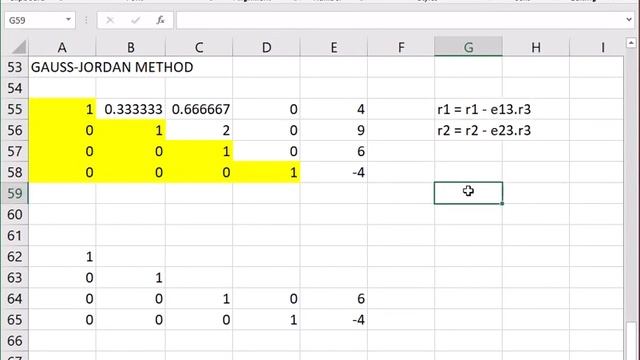This screenshot has height=360, width=640.
Task: Select row 62 header
Action: [14, 257]
